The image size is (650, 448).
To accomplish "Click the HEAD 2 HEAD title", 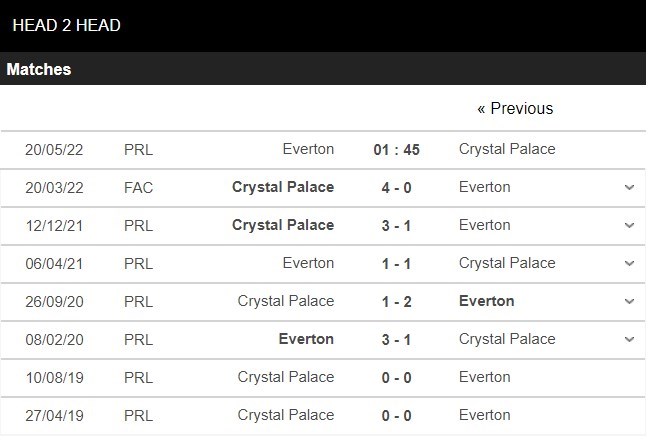I will tap(66, 25).
